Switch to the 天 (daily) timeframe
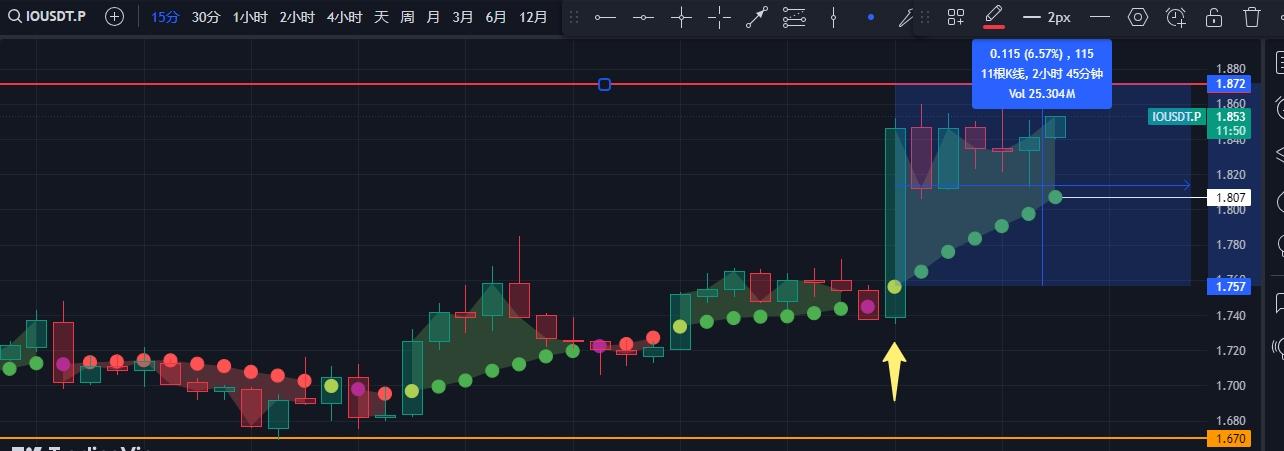The height and width of the screenshot is (451, 1284). (x=381, y=17)
